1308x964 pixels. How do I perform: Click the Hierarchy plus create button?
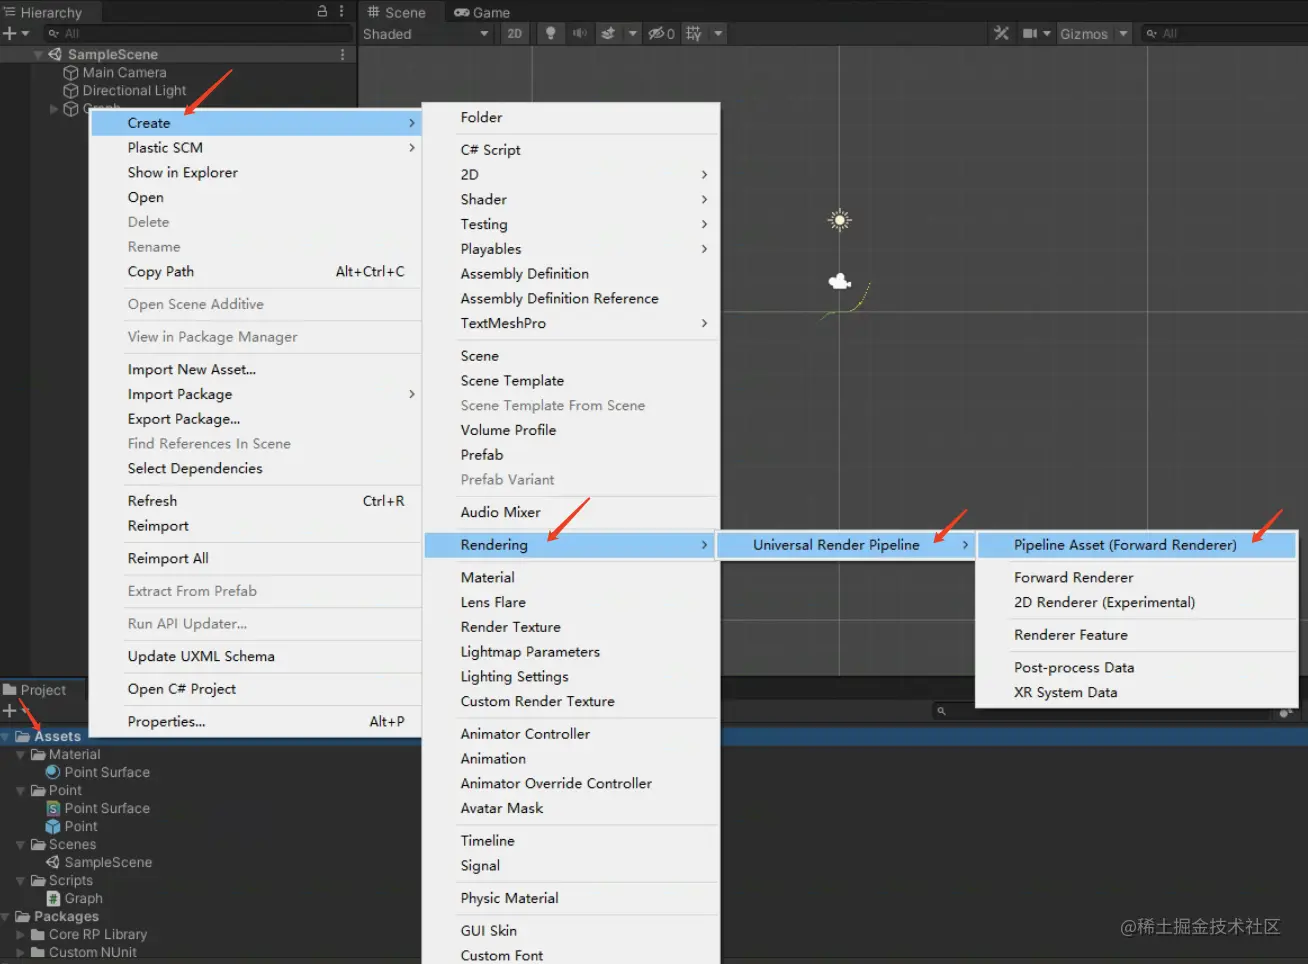(x=9, y=33)
